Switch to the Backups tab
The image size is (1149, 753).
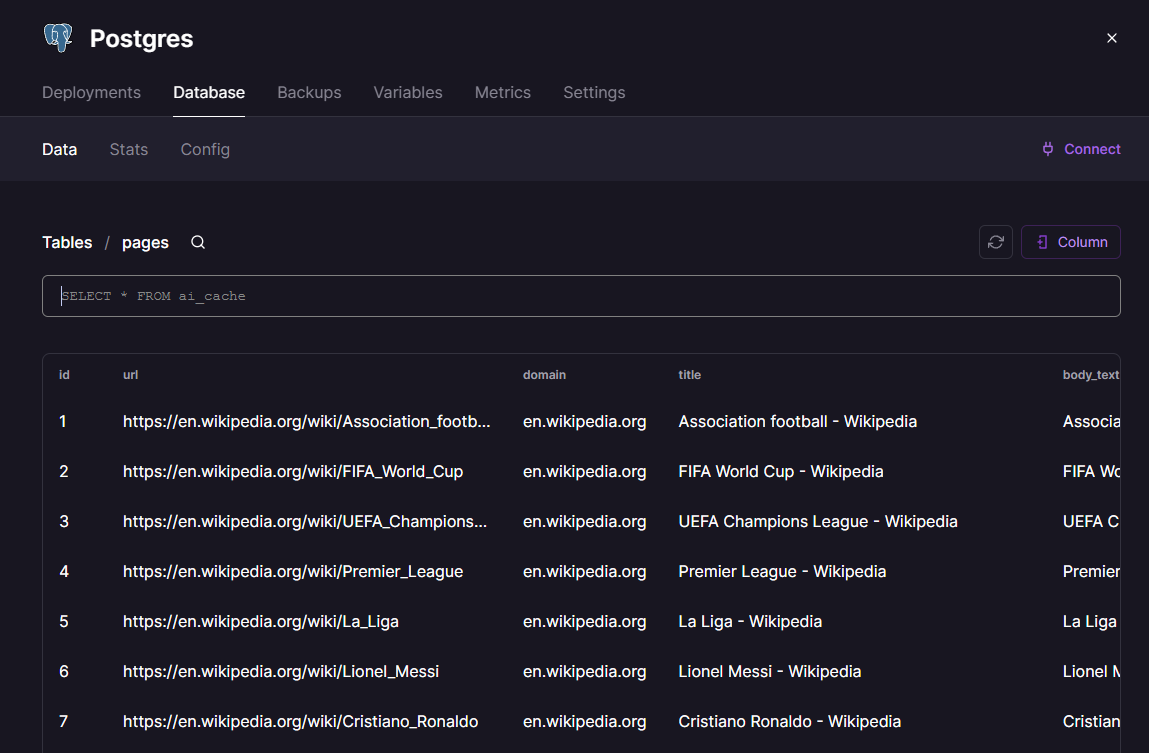309,92
